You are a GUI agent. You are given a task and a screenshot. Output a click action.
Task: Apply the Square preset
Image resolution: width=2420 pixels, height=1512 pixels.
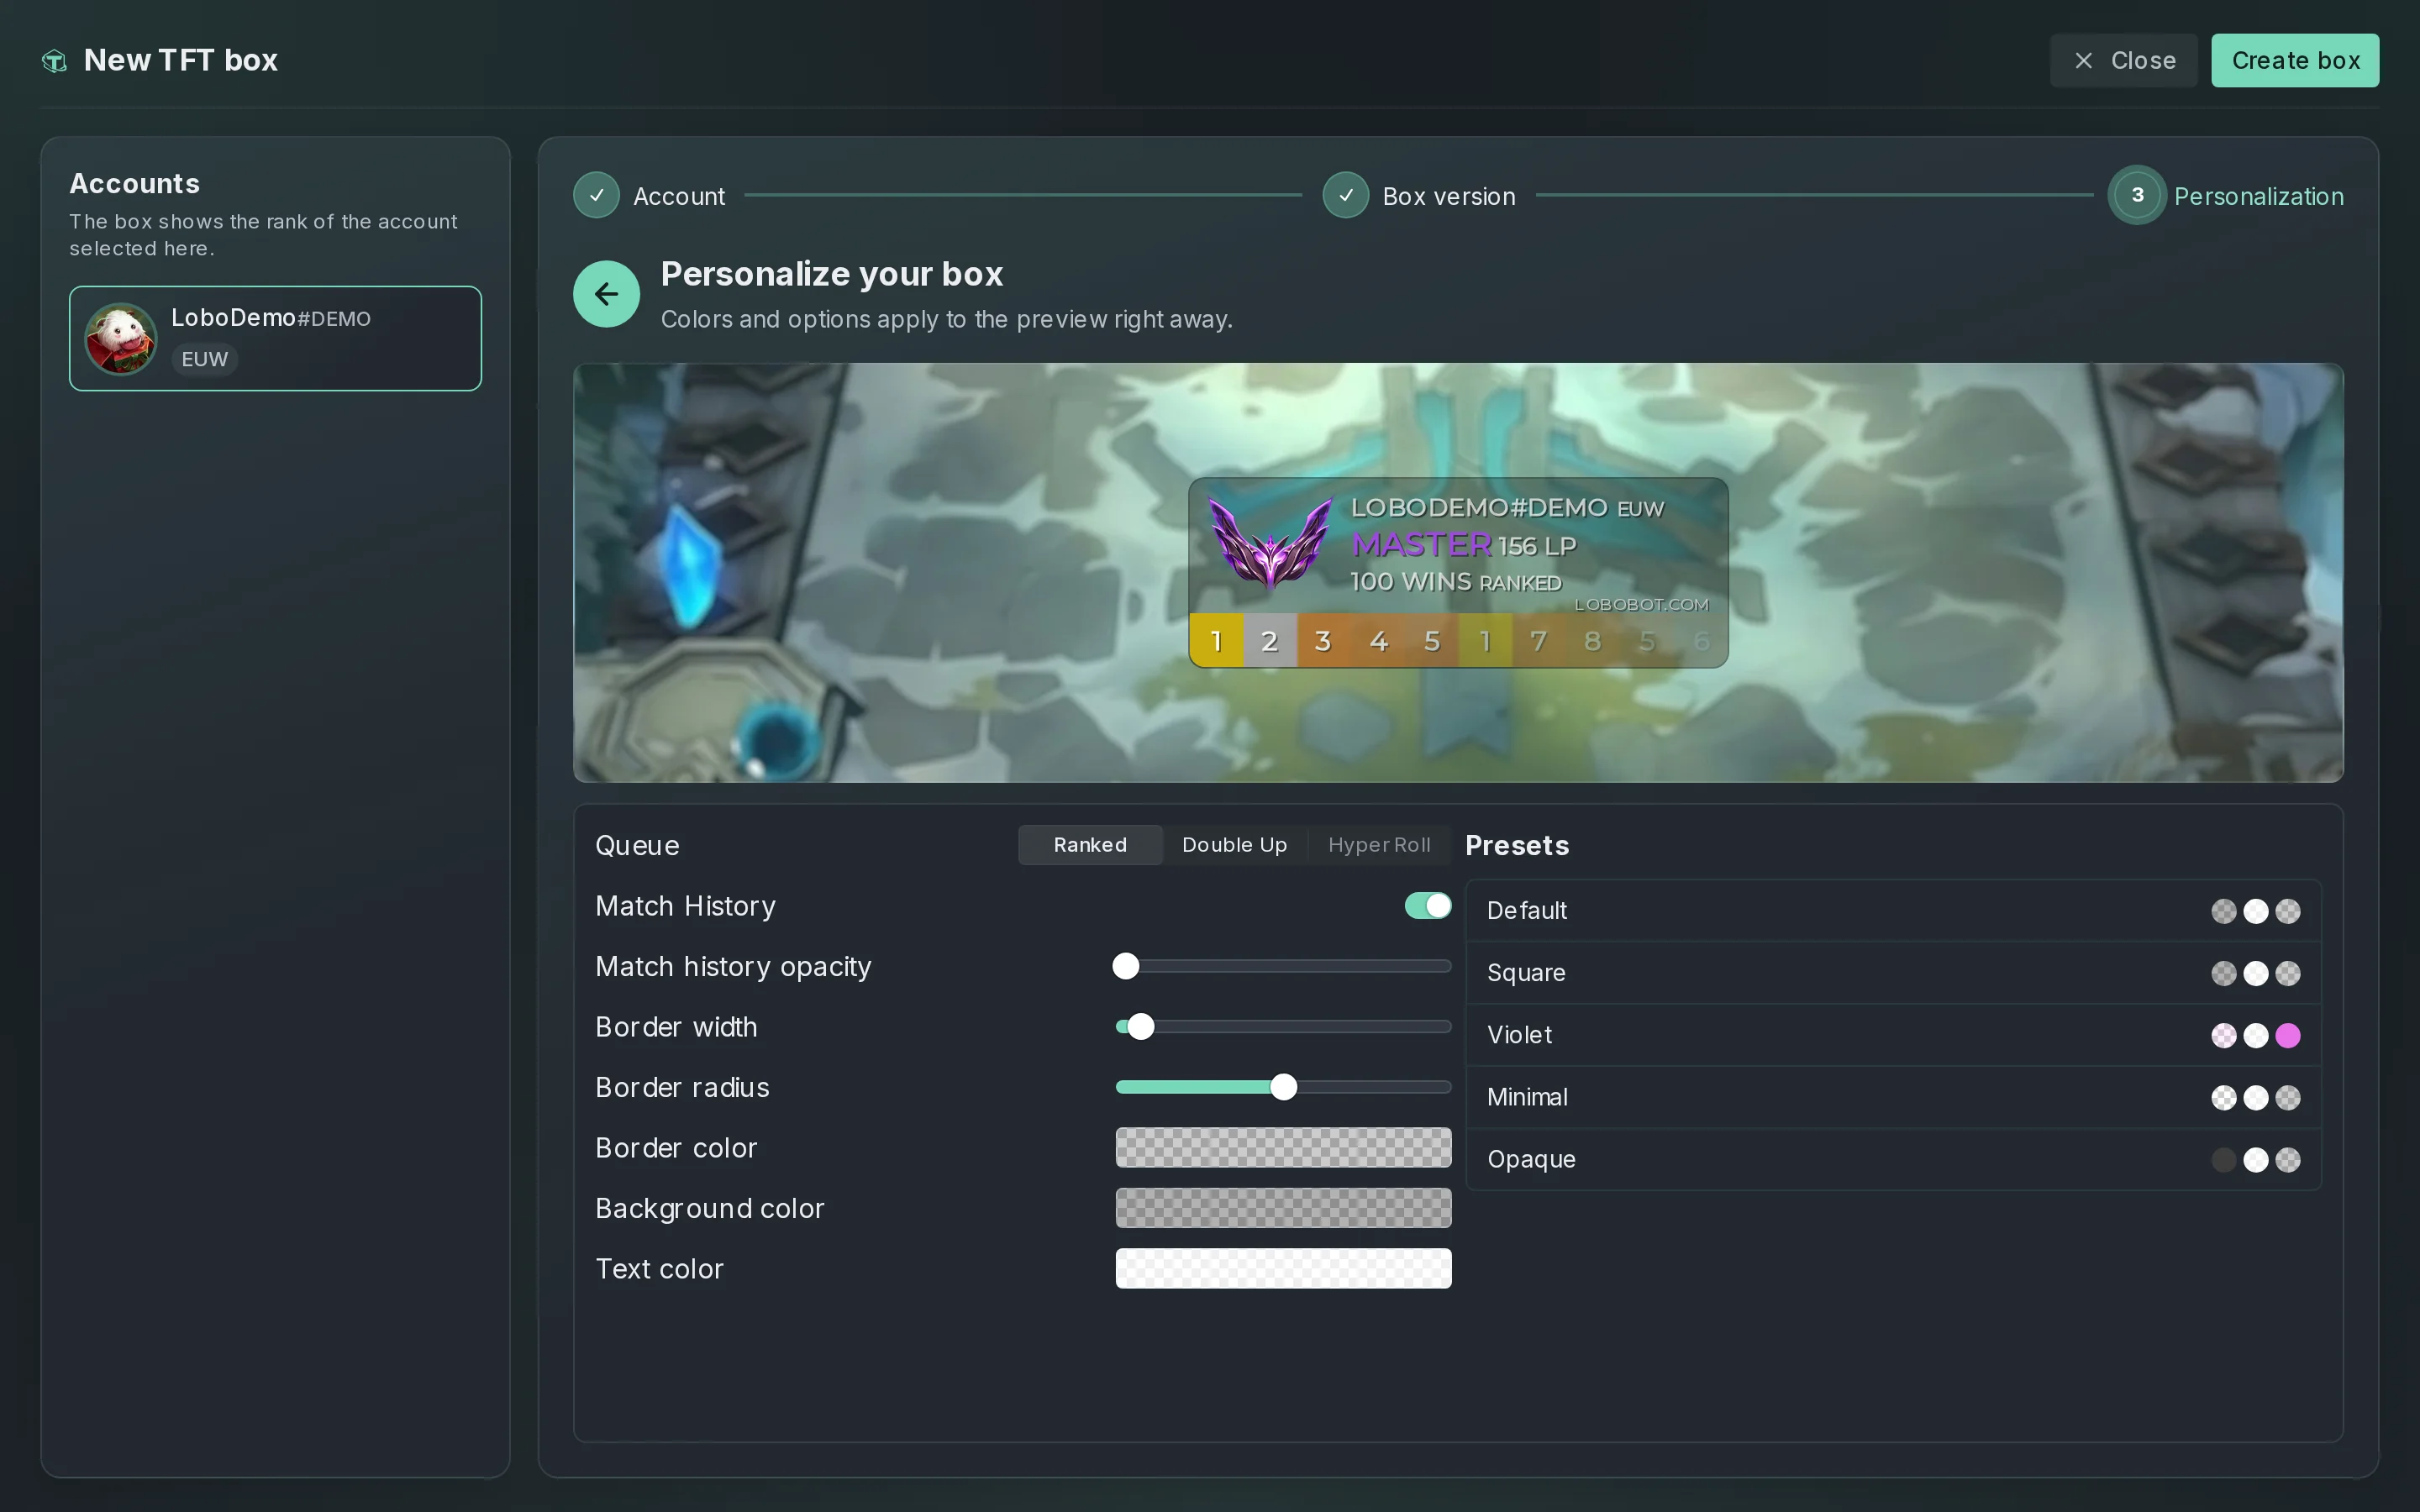1893,973
